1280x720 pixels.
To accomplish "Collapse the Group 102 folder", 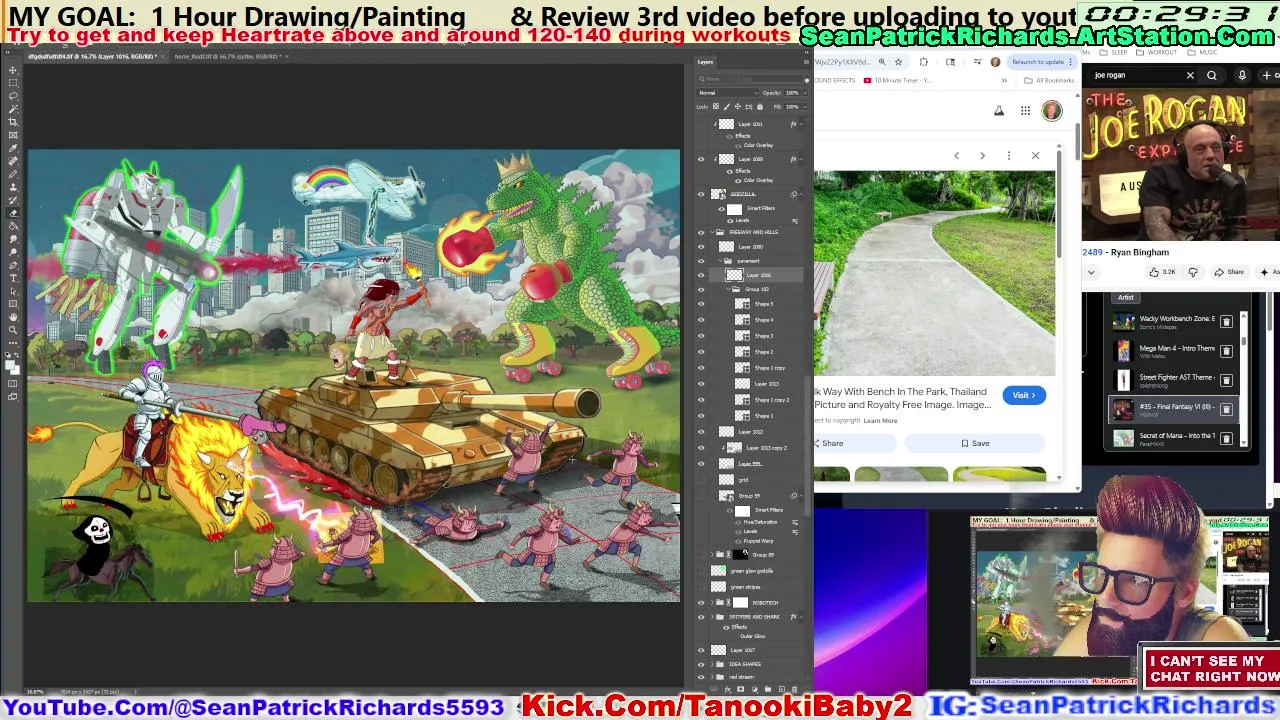I will [729, 289].
